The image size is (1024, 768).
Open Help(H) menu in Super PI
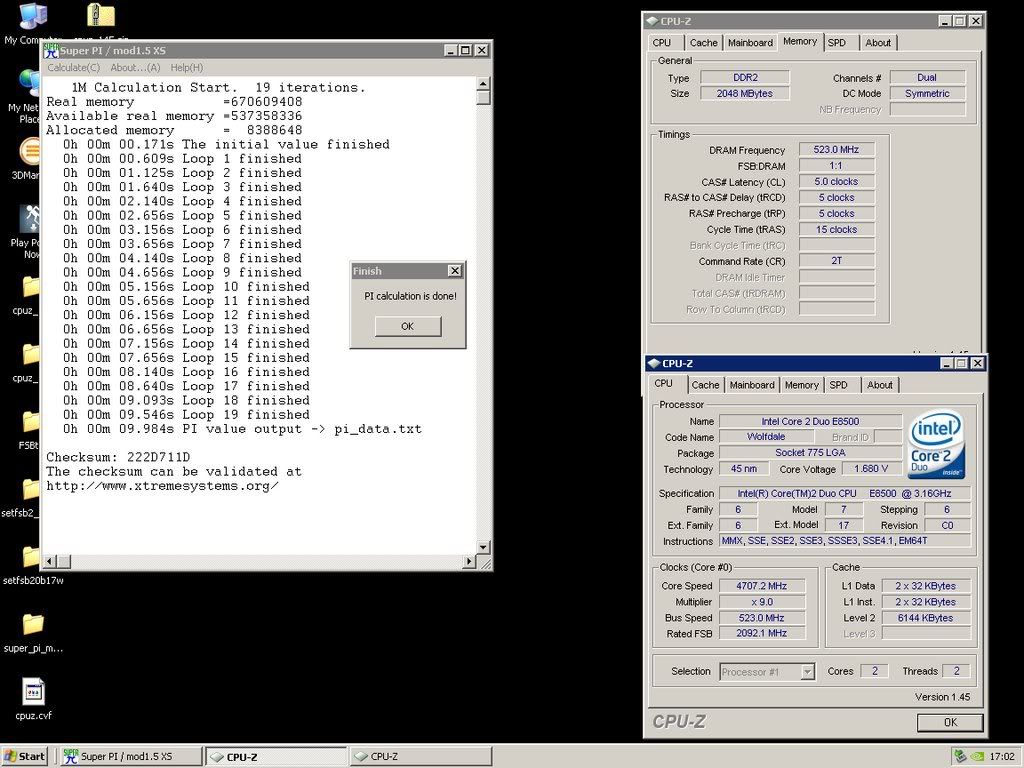click(x=187, y=67)
